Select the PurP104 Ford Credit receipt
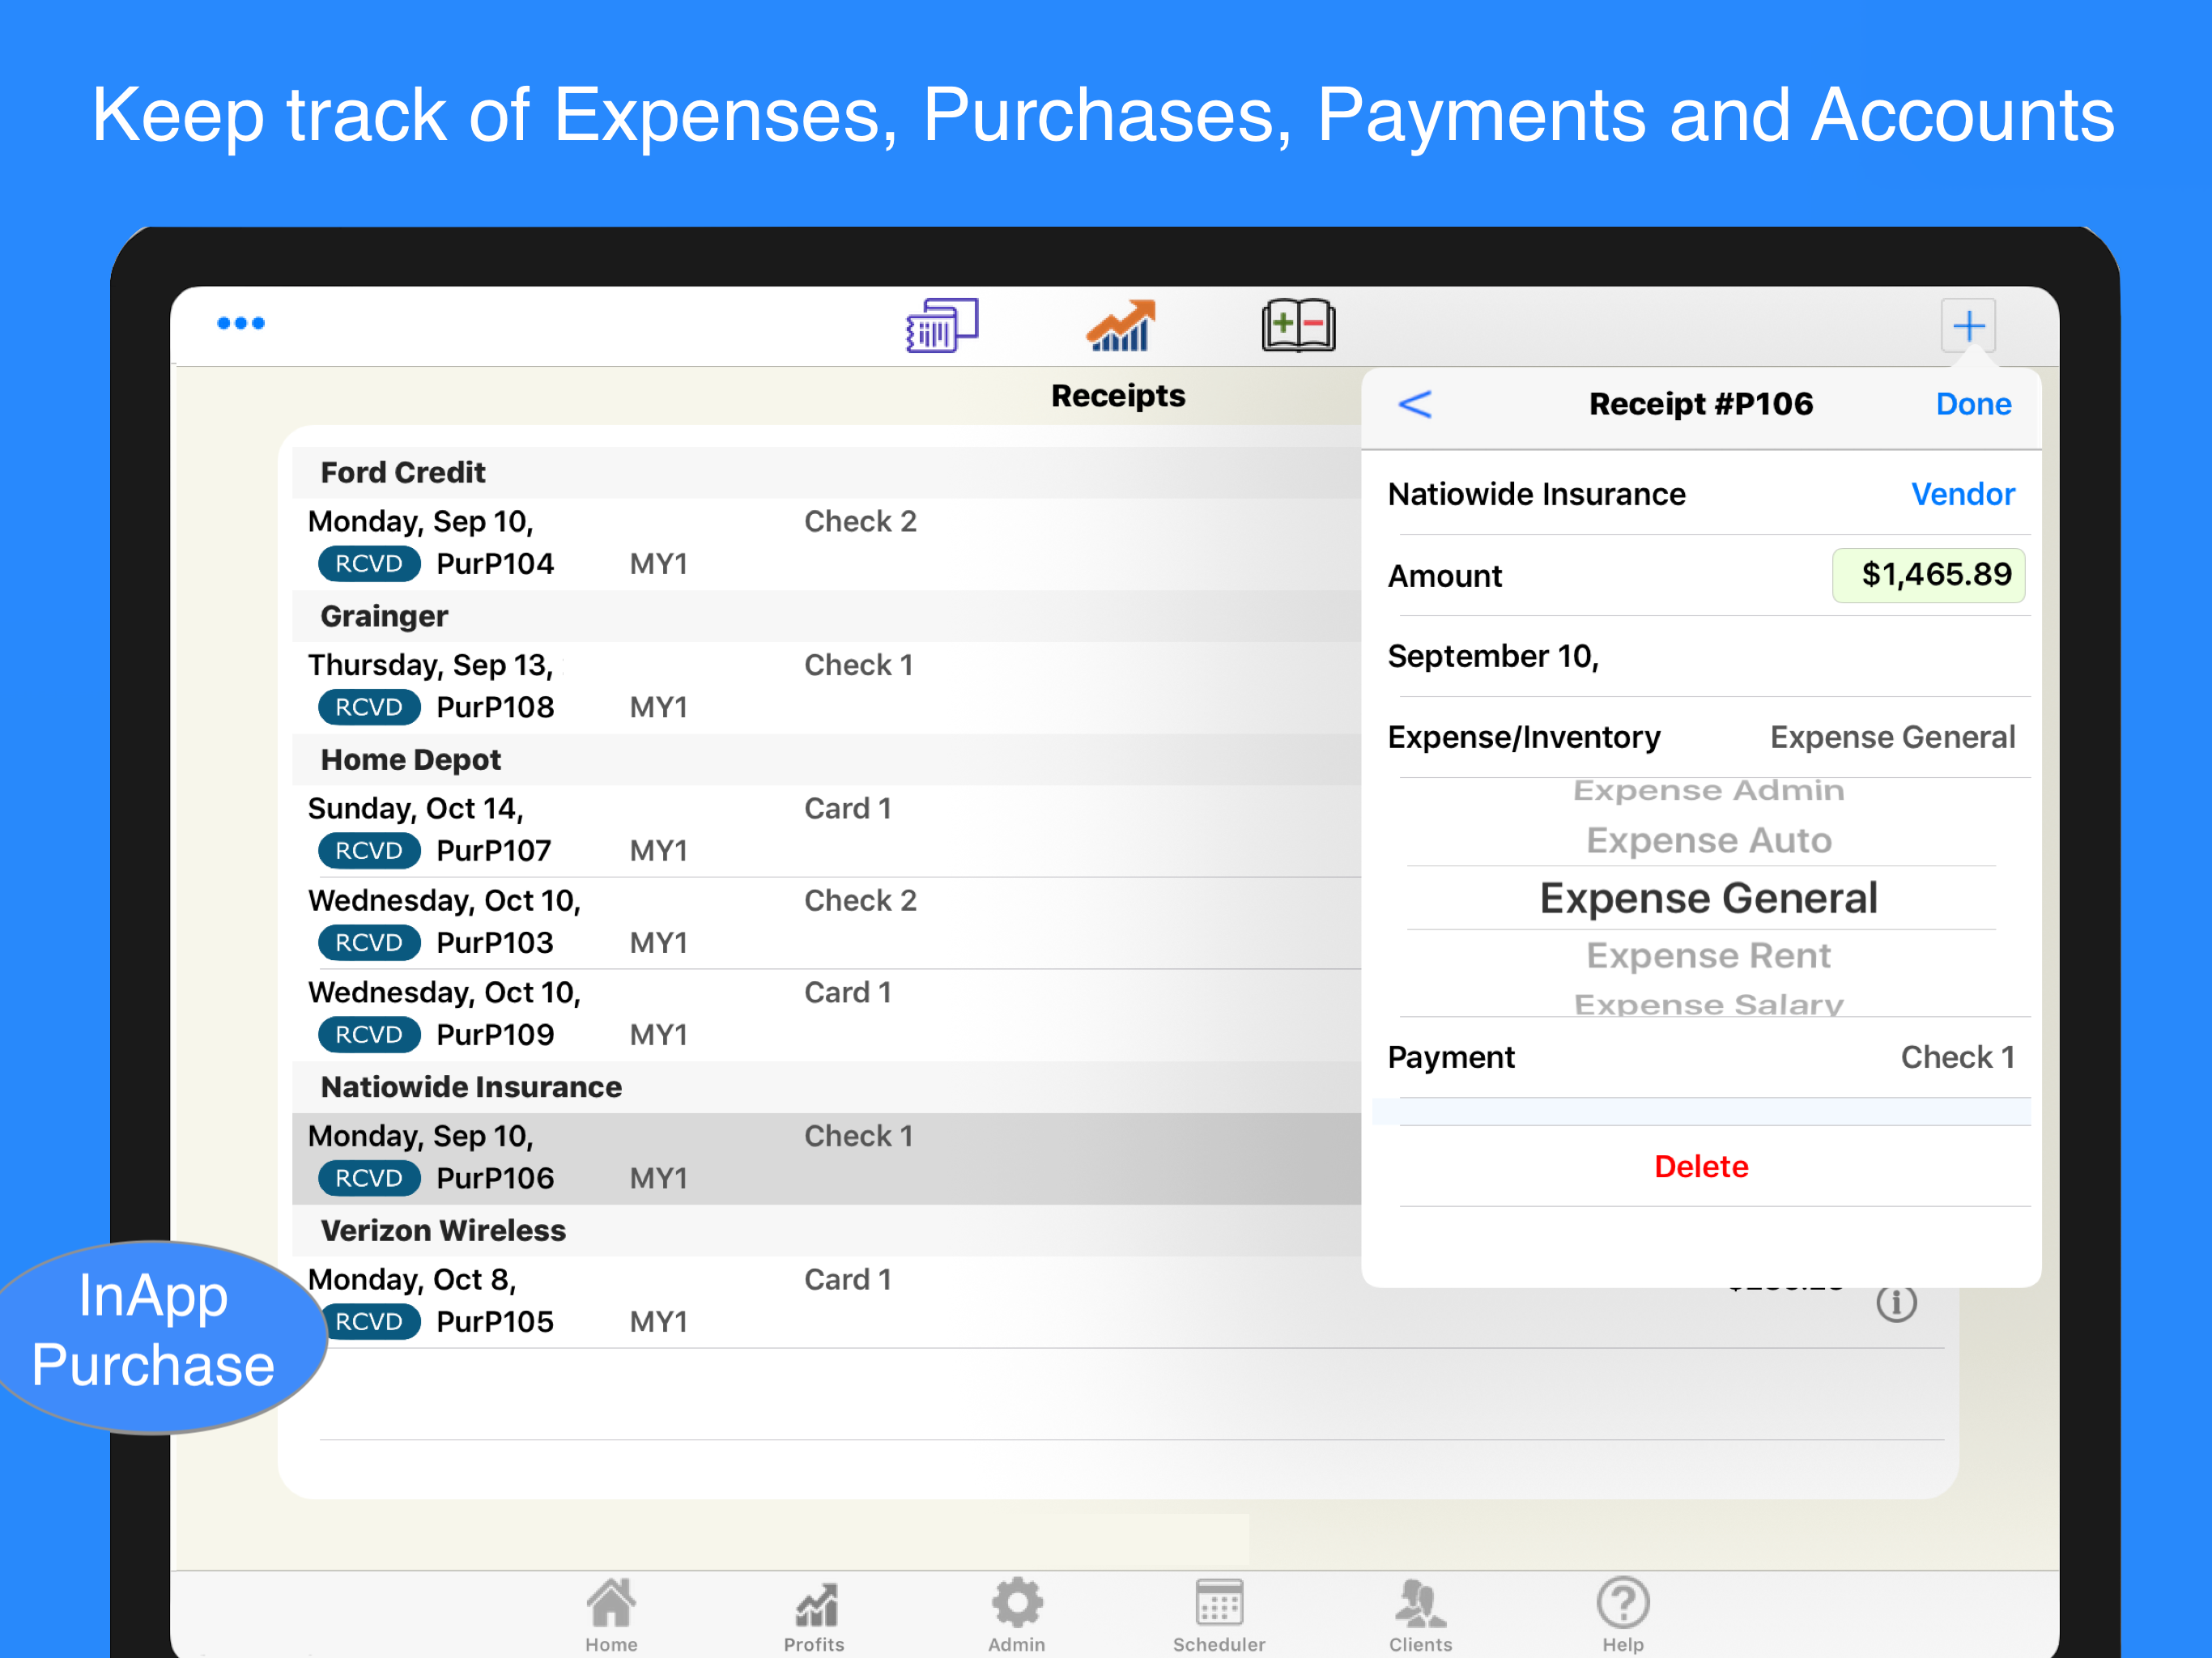Viewport: 2212px width, 1658px height. click(x=826, y=543)
